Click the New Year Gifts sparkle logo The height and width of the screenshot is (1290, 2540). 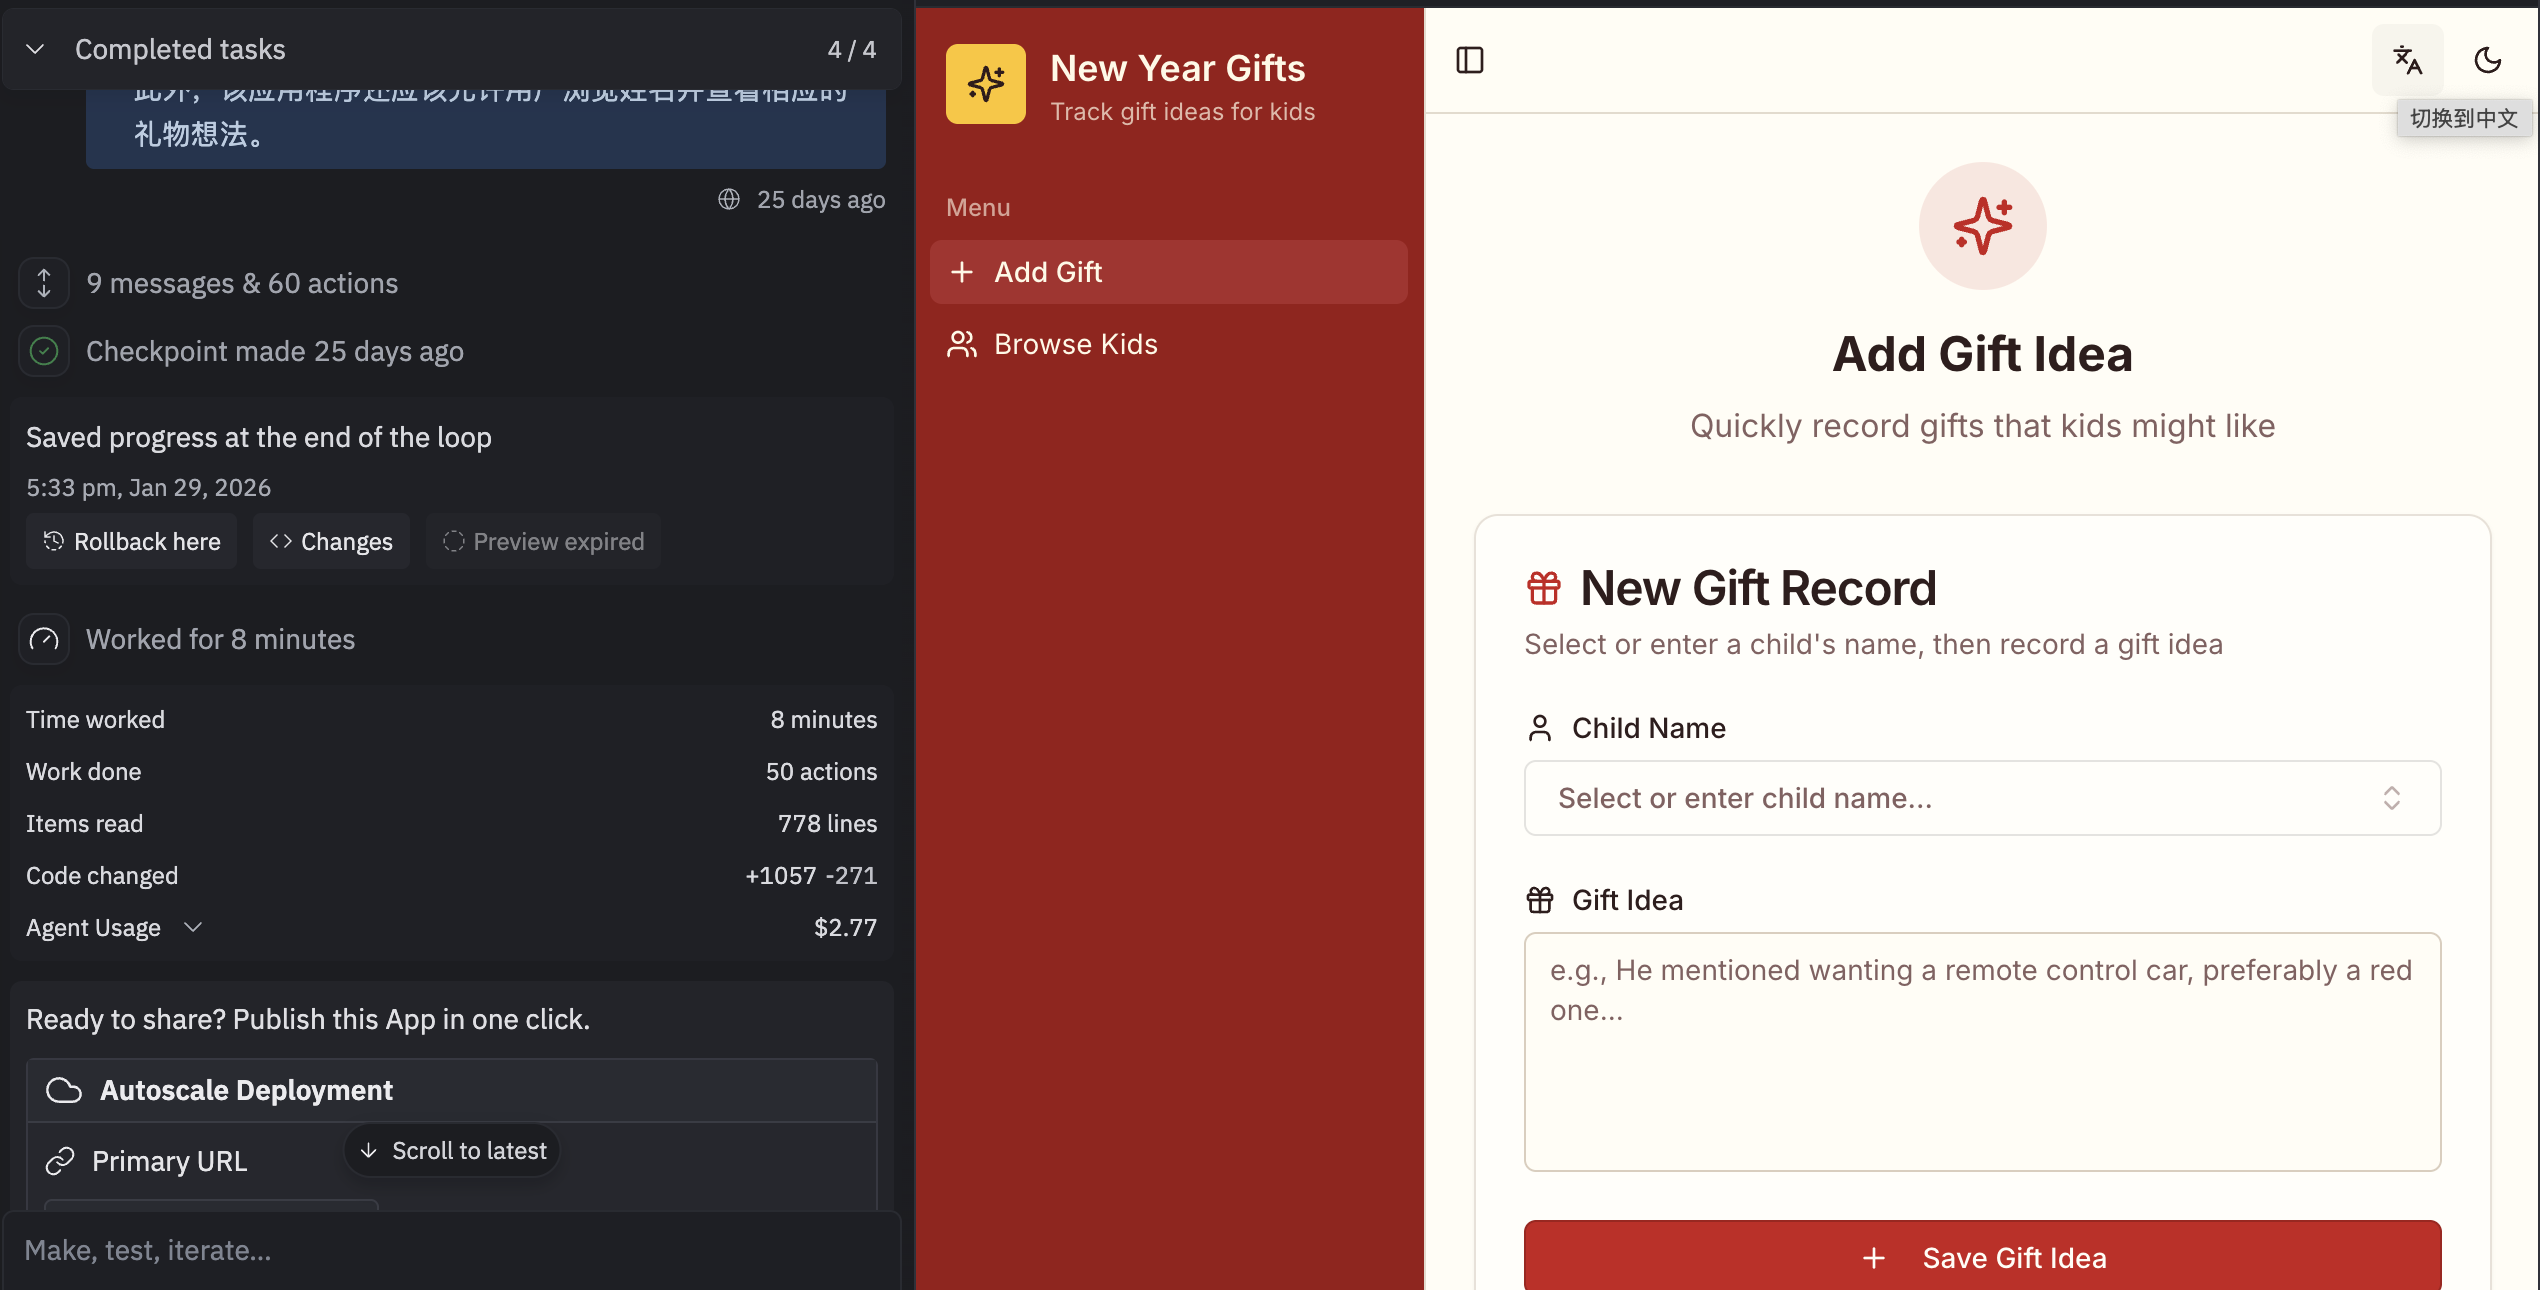tap(985, 84)
